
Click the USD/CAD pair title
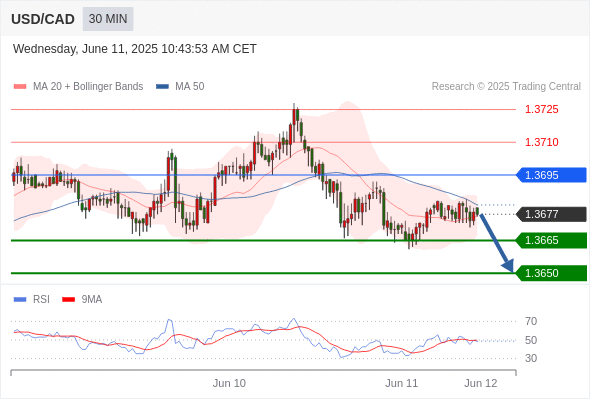[x=43, y=19]
